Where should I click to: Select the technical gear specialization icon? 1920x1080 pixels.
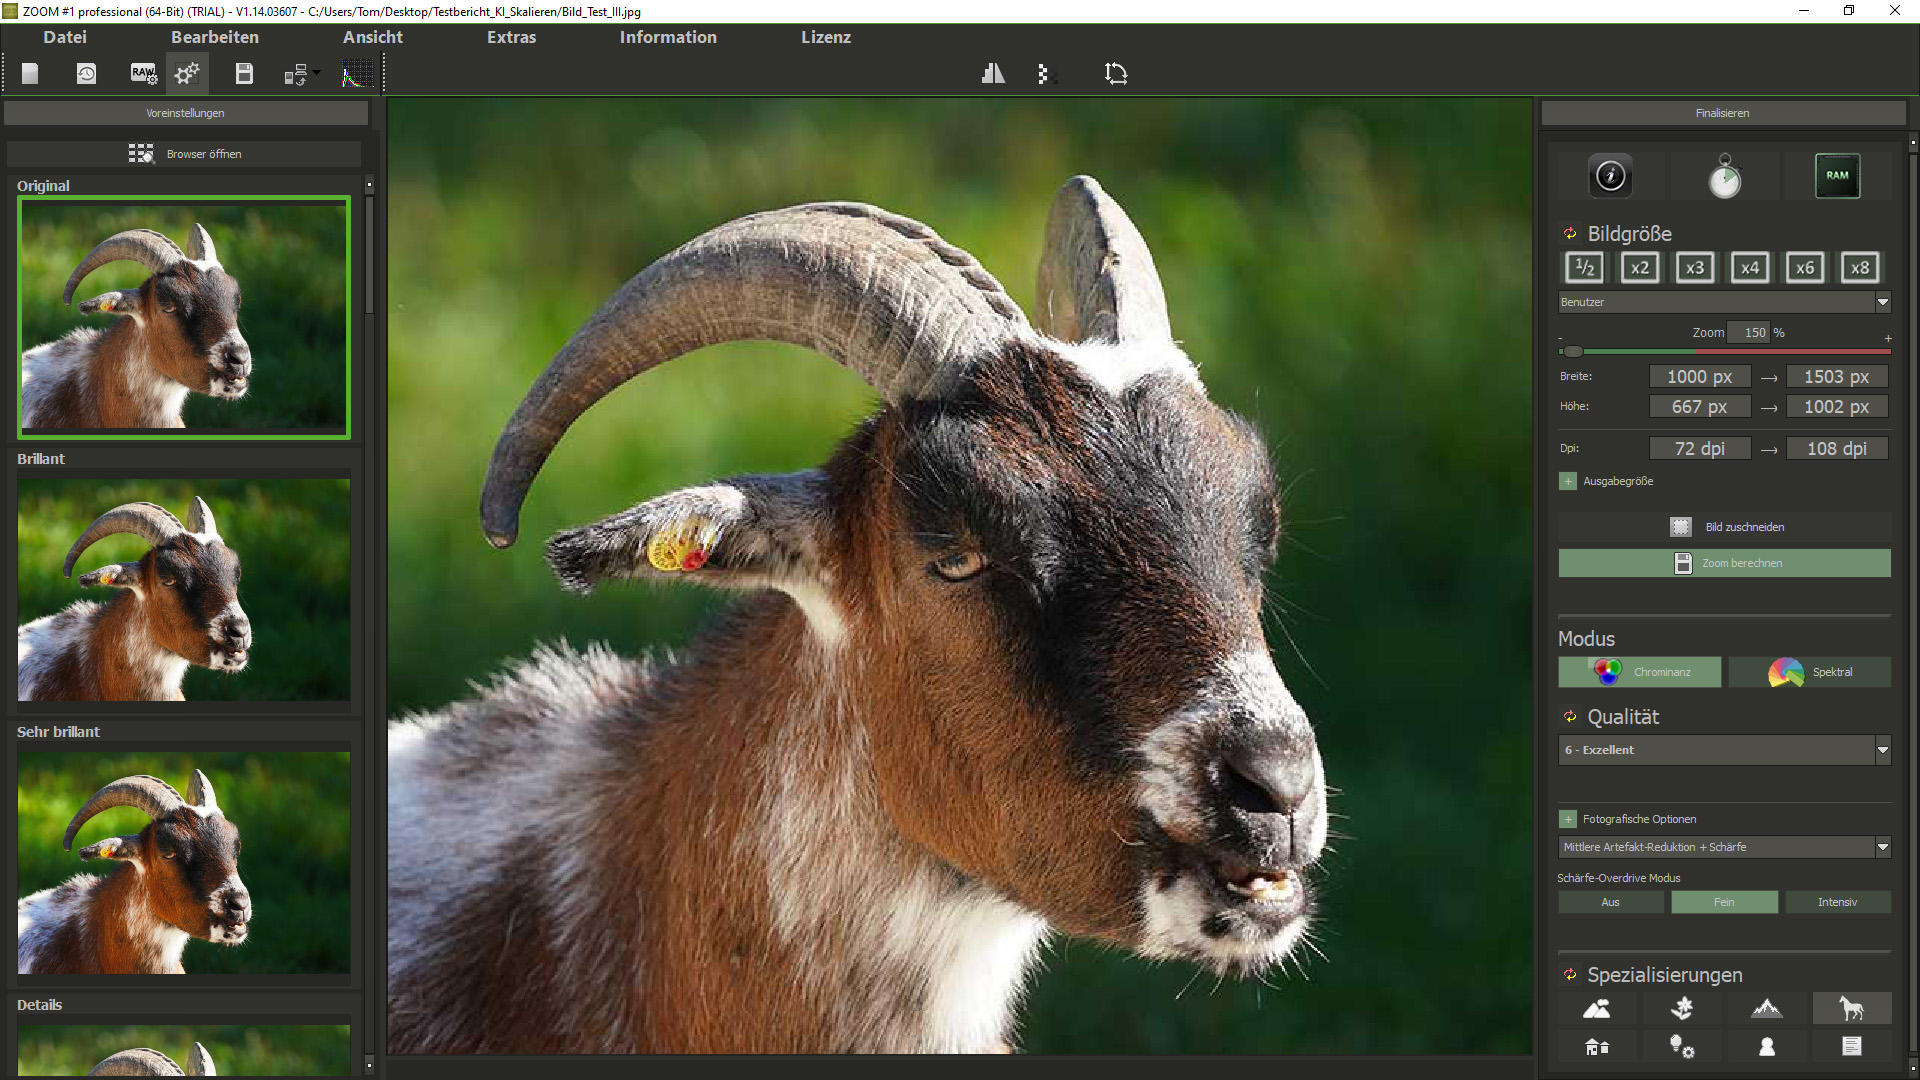(x=1682, y=1047)
